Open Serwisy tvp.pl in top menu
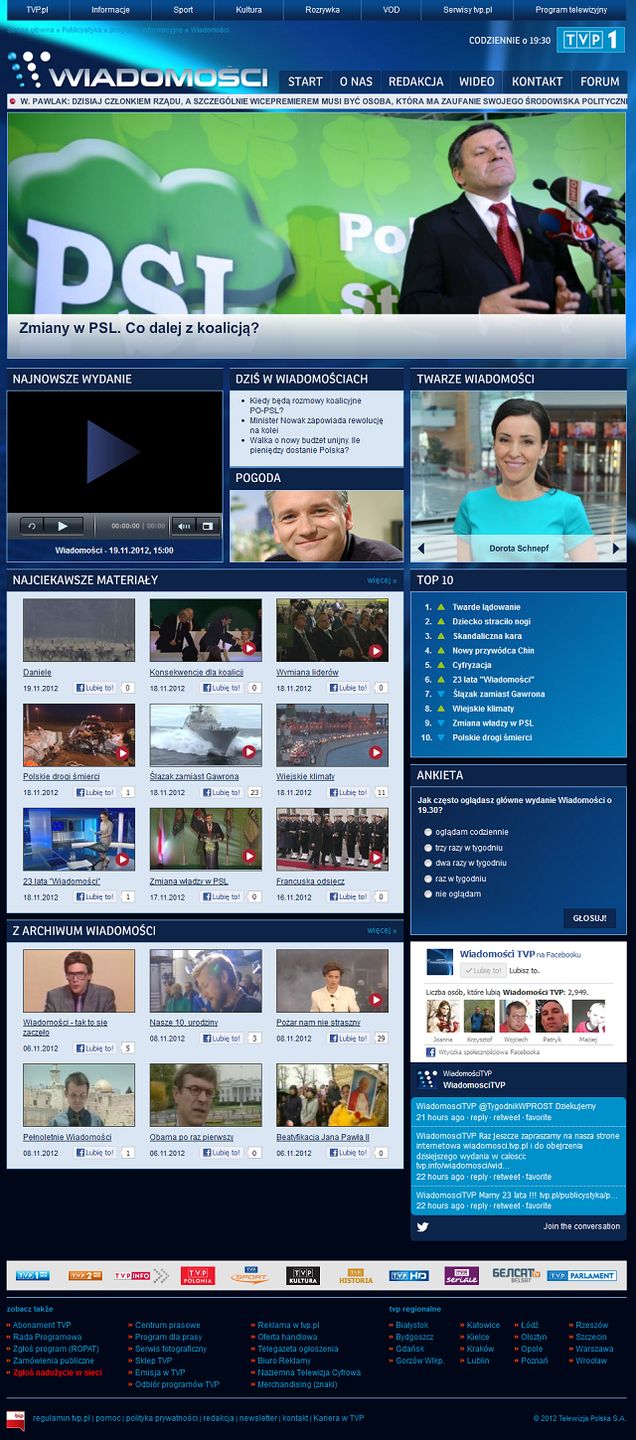Image resolution: width=636 pixels, height=1440 pixels. pos(468,9)
